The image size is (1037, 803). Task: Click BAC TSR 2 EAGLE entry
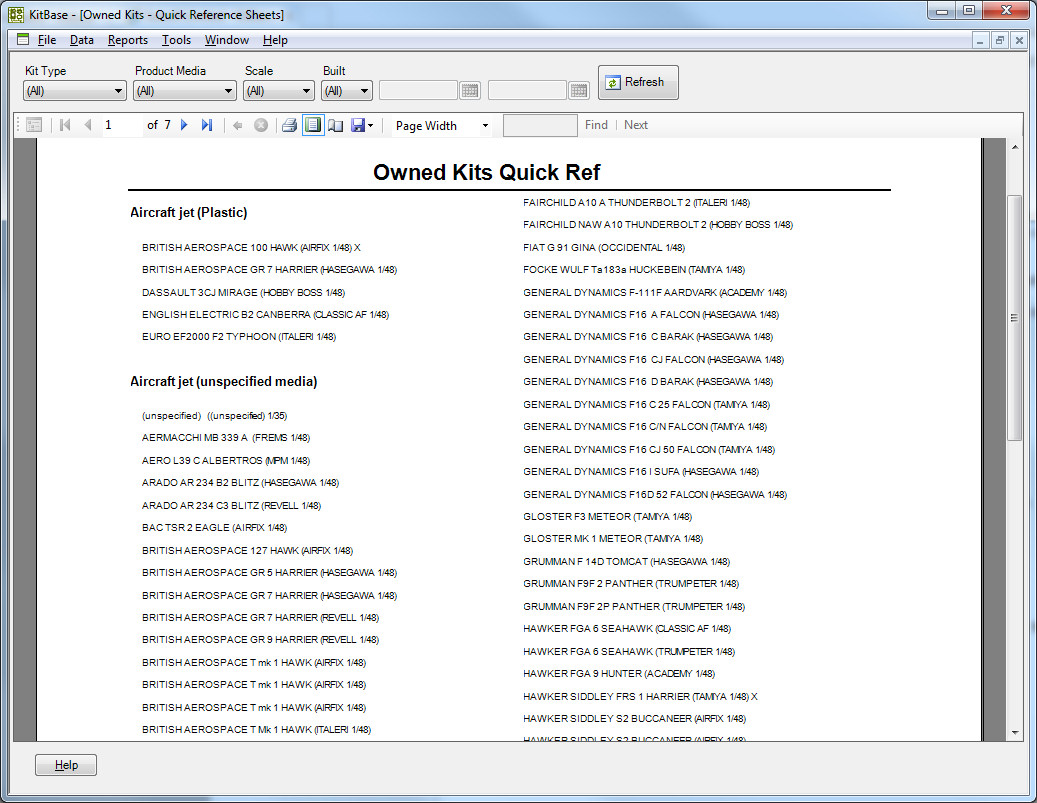coord(214,528)
